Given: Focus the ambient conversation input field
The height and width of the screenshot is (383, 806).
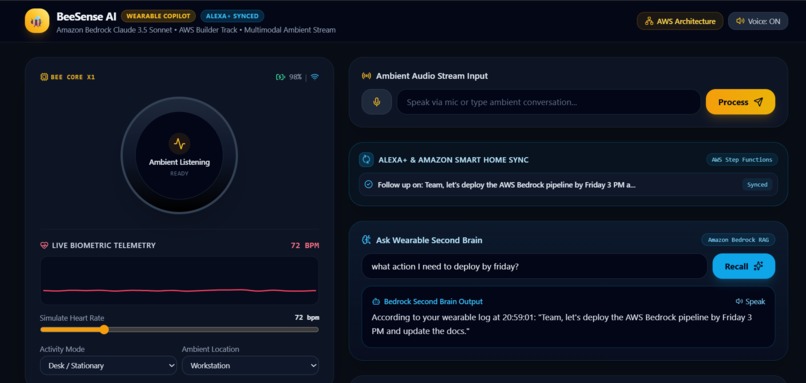Looking at the screenshot, I should pyautogui.click(x=548, y=102).
